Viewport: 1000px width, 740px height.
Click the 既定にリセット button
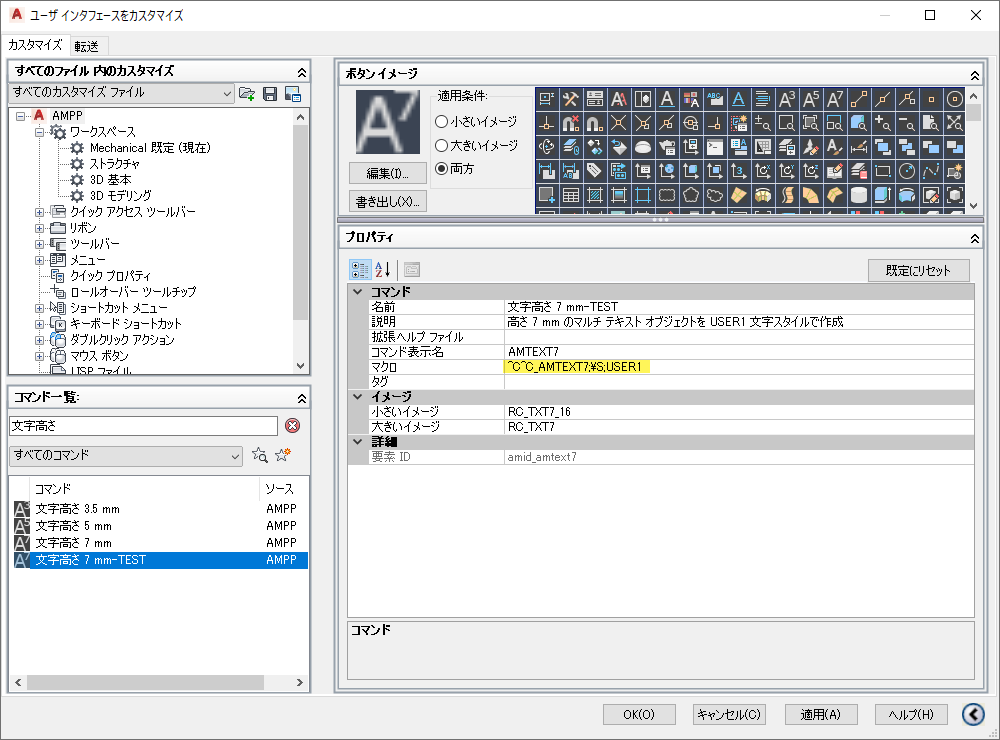(x=918, y=270)
